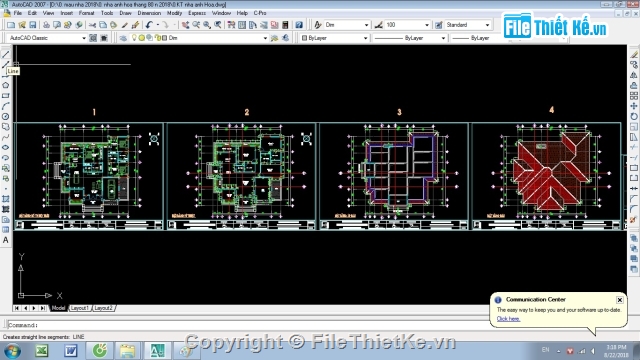Image resolution: width=640 pixels, height=360 pixels.
Task: Undo the last action
Action: 149,25
